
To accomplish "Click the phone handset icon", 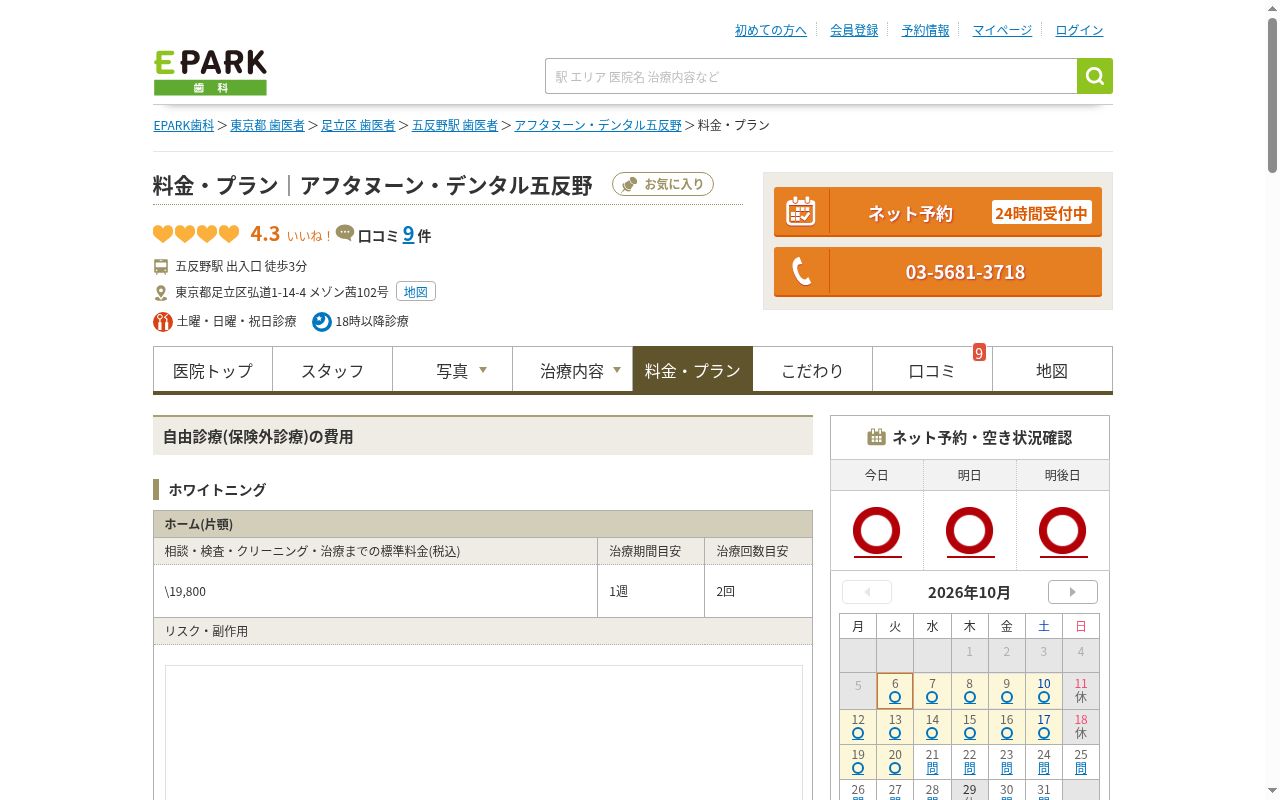I will tap(801, 272).
